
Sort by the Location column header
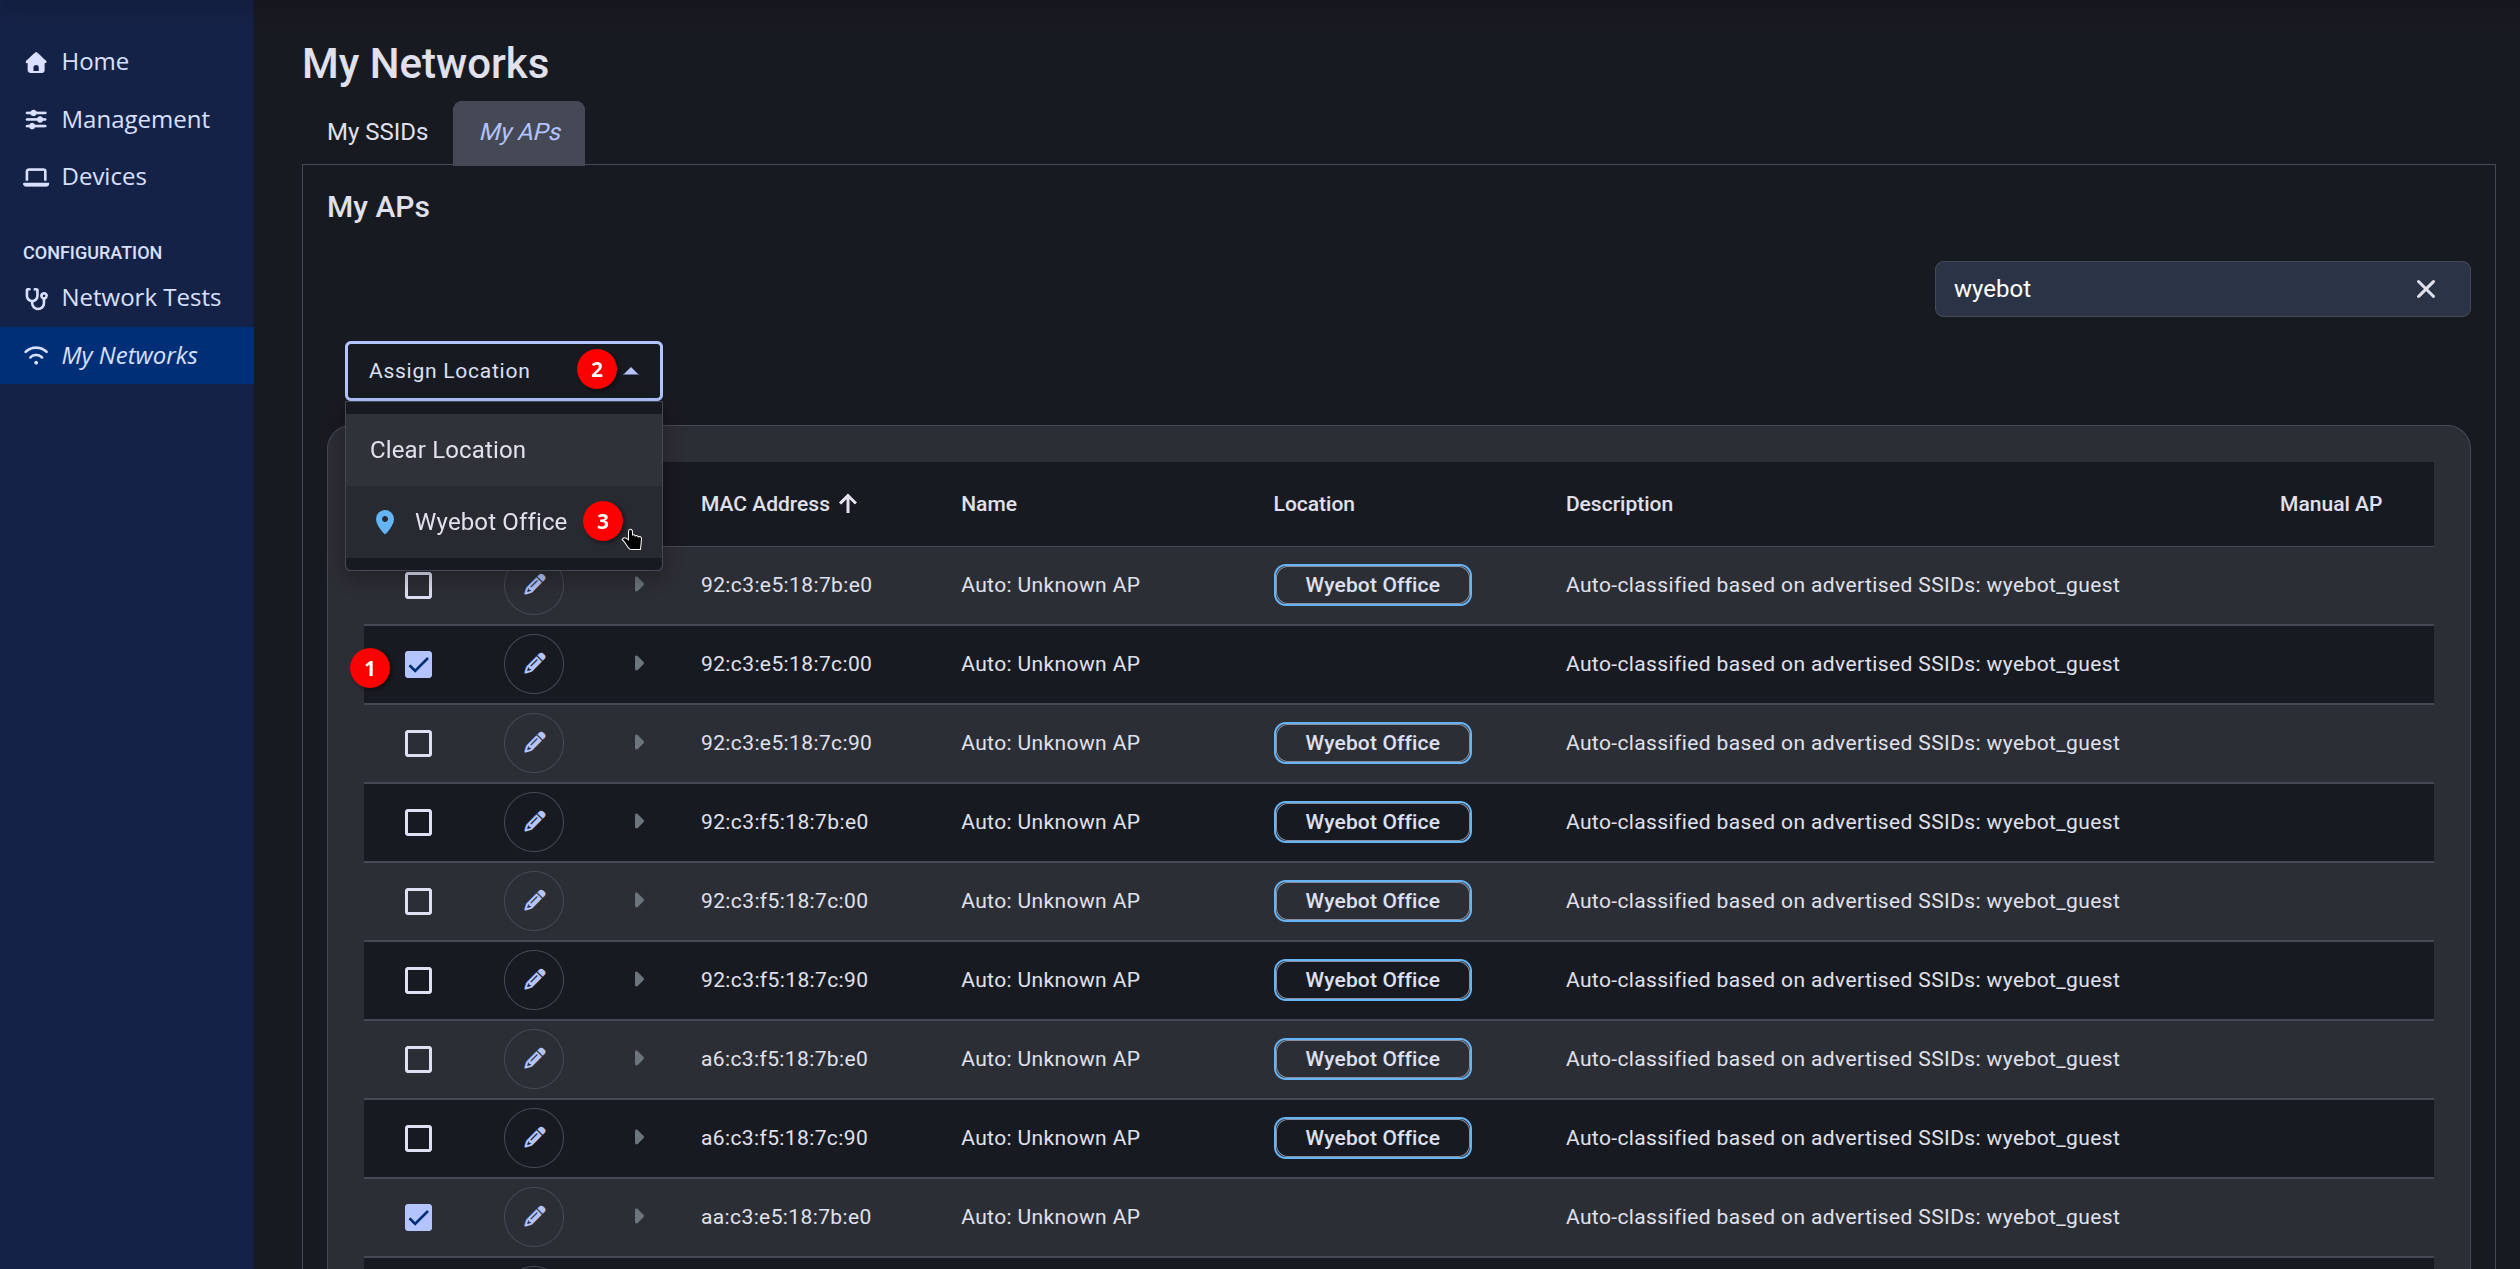pyautogui.click(x=1314, y=504)
